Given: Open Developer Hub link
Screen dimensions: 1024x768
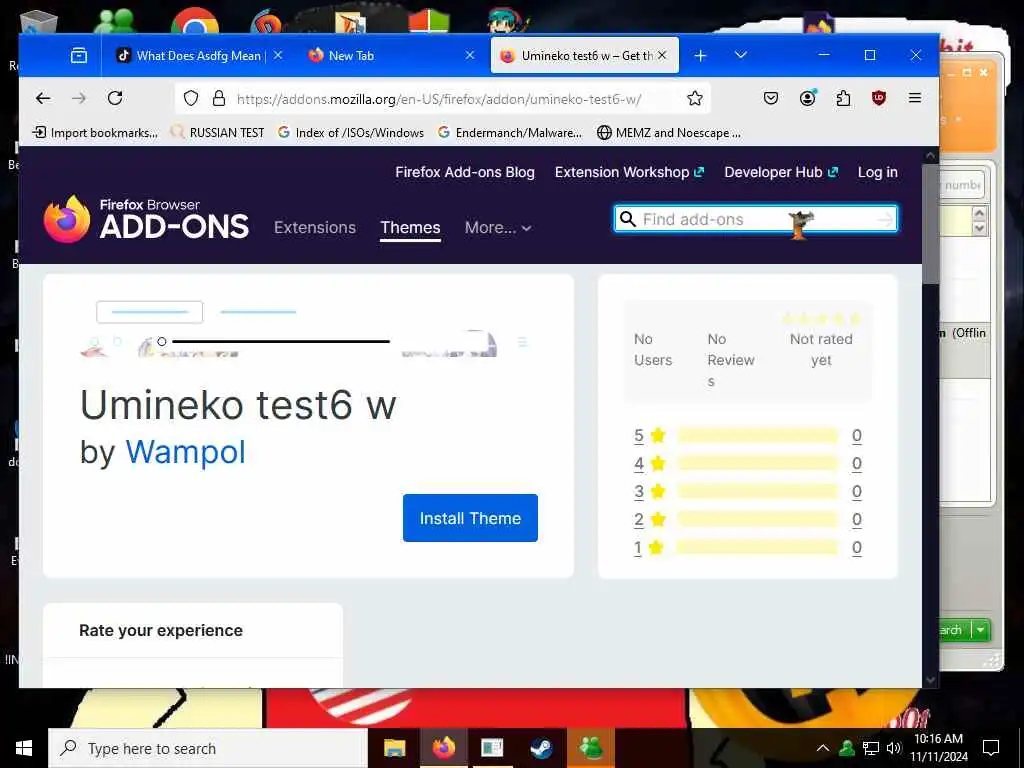Looking at the screenshot, I should click(781, 172).
